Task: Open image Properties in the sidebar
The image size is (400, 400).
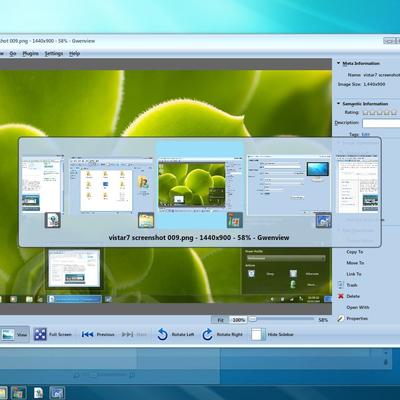Action: (x=352, y=318)
